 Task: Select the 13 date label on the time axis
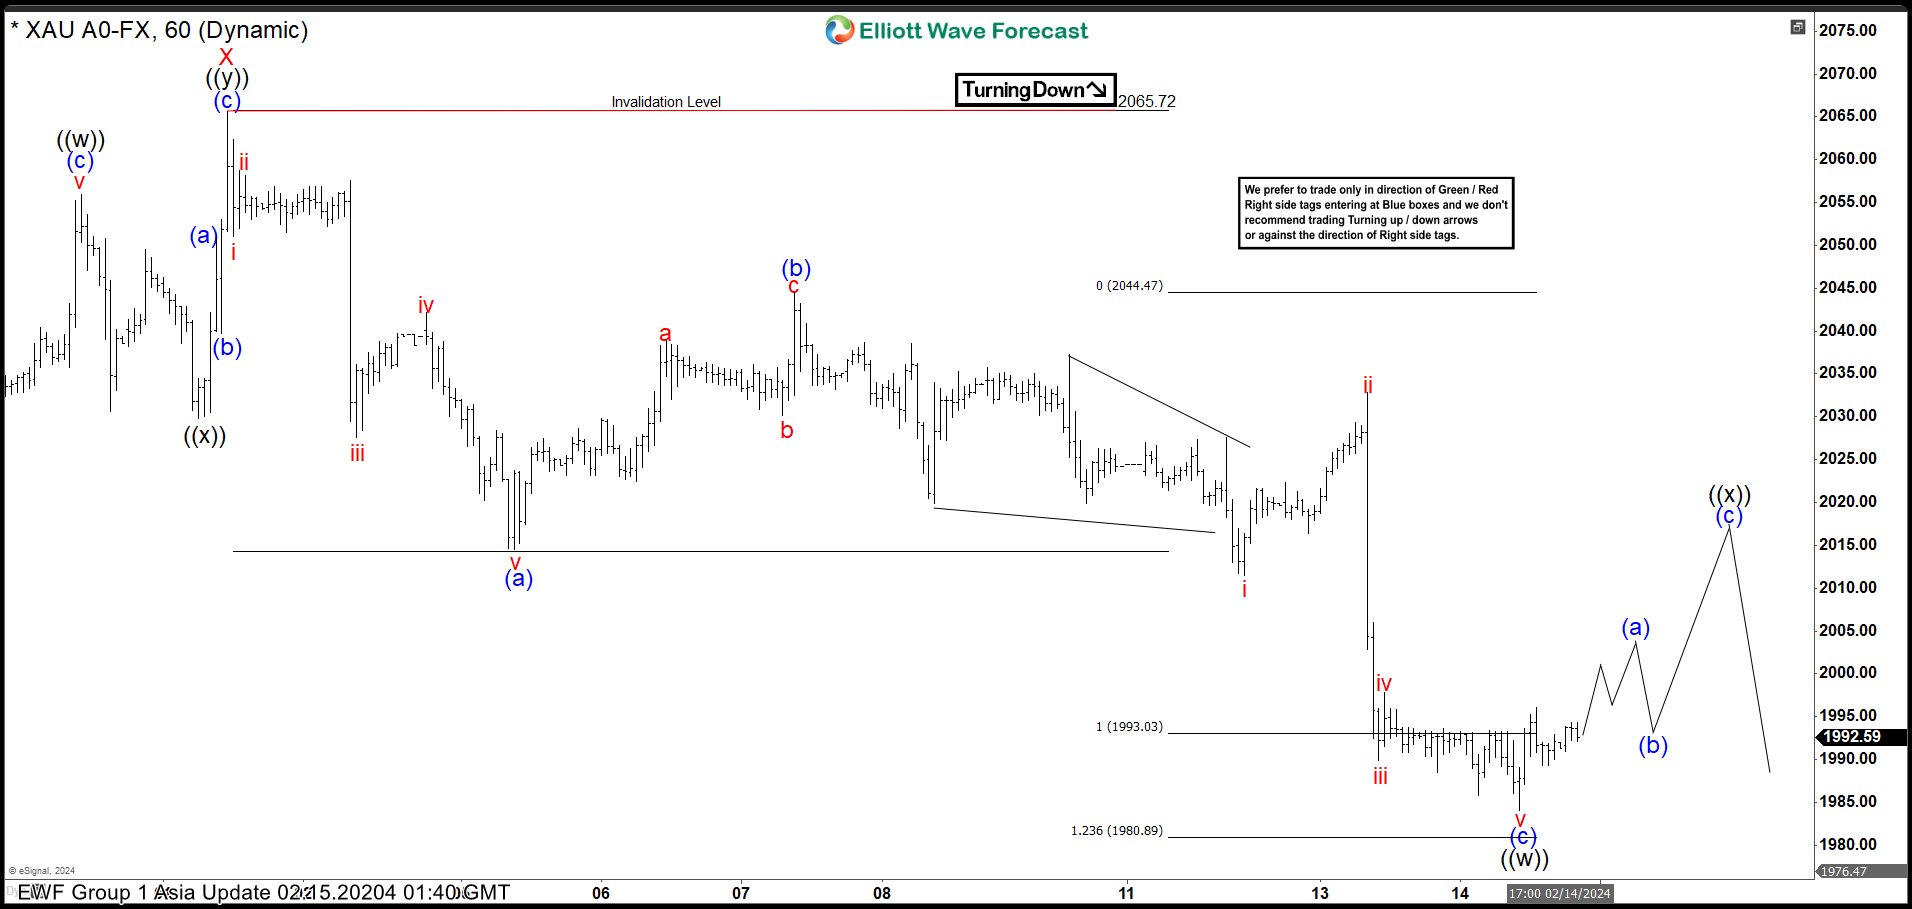(1320, 891)
